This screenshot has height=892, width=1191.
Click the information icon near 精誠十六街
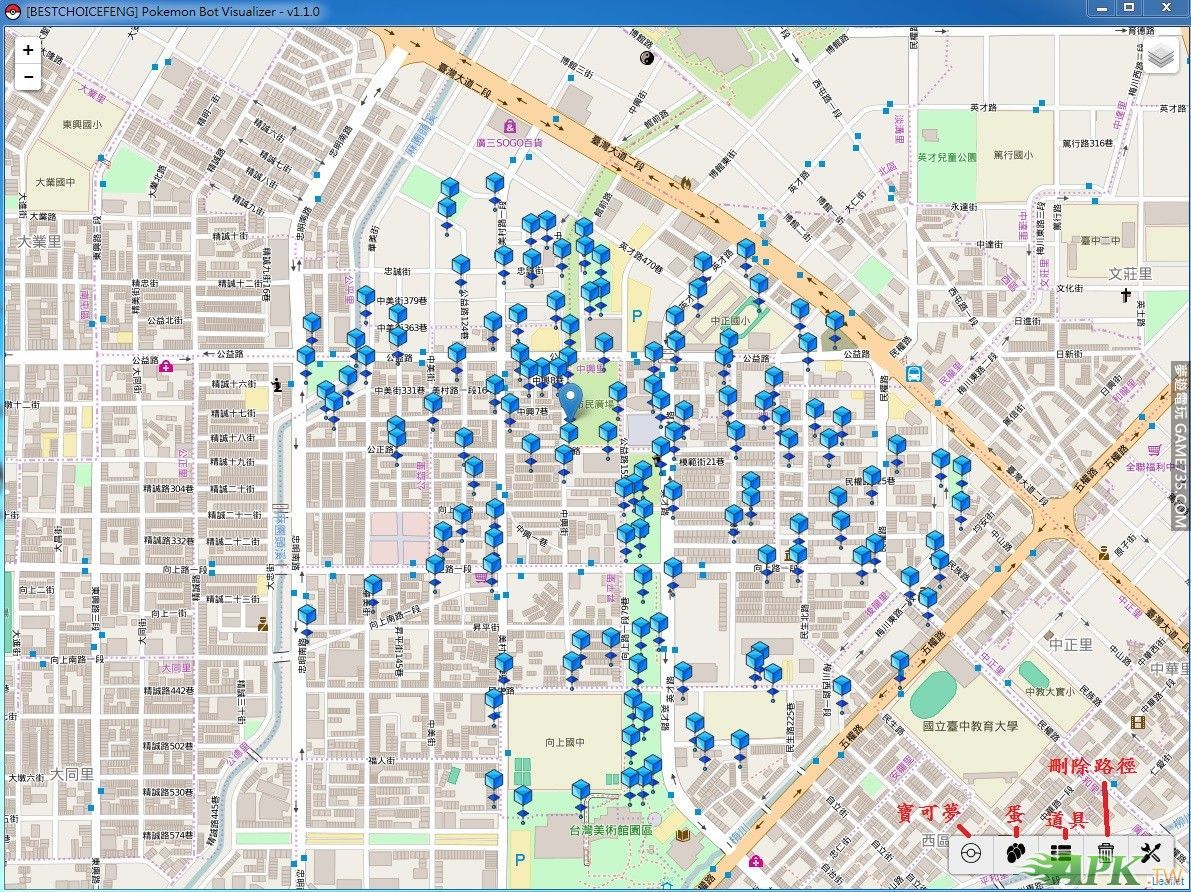[x=277, y=383]
